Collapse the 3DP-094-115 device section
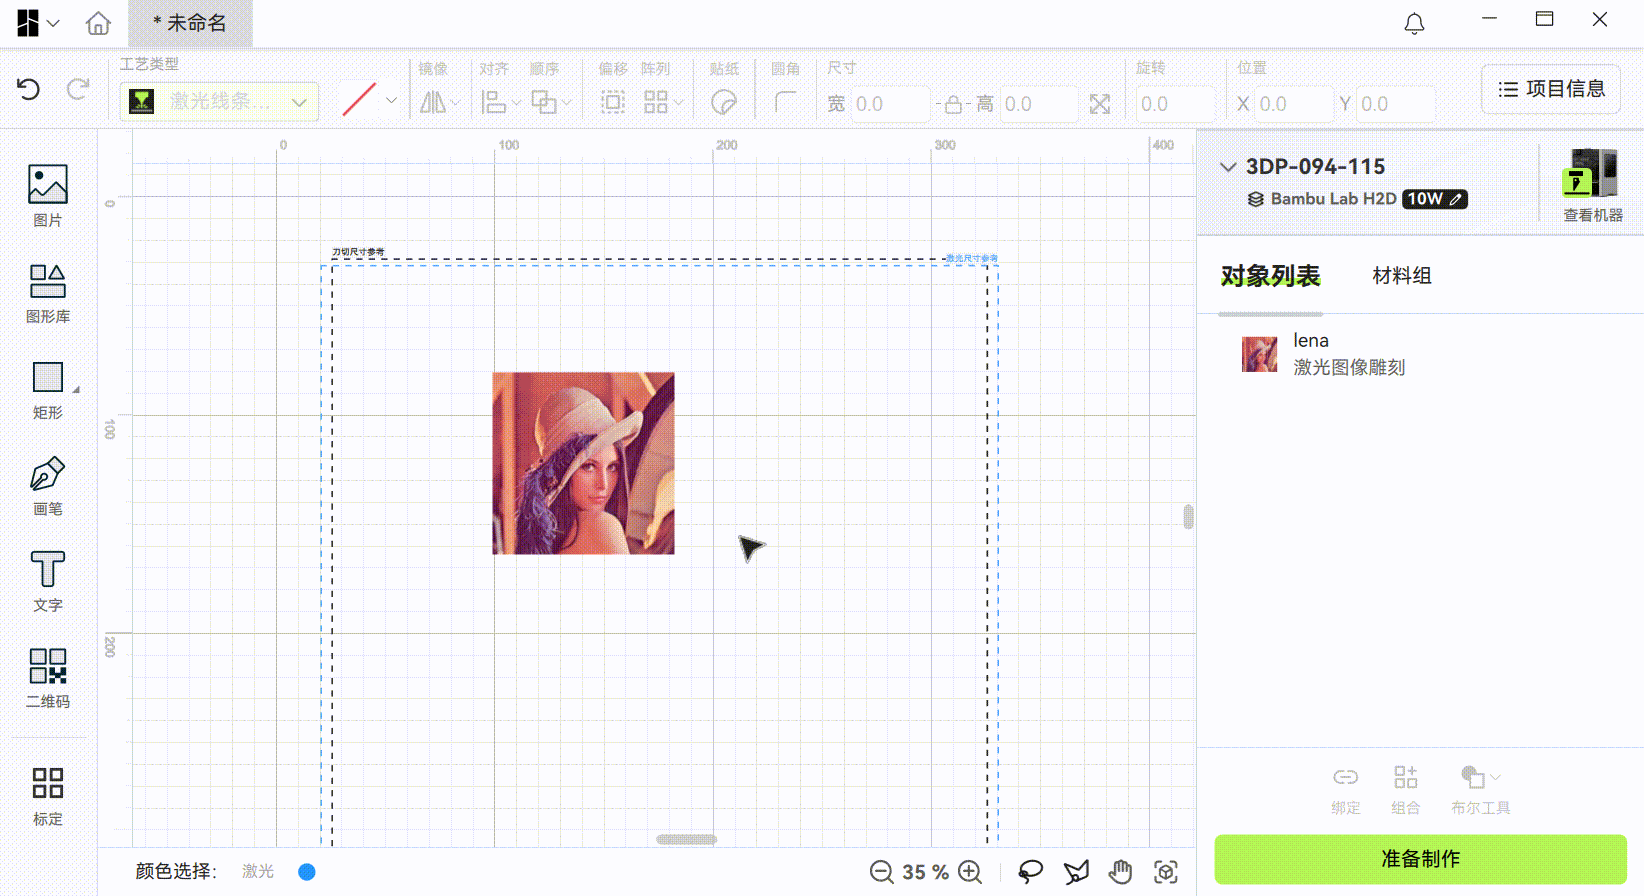Screen dimensions: 1644x896 point(1228,167)
